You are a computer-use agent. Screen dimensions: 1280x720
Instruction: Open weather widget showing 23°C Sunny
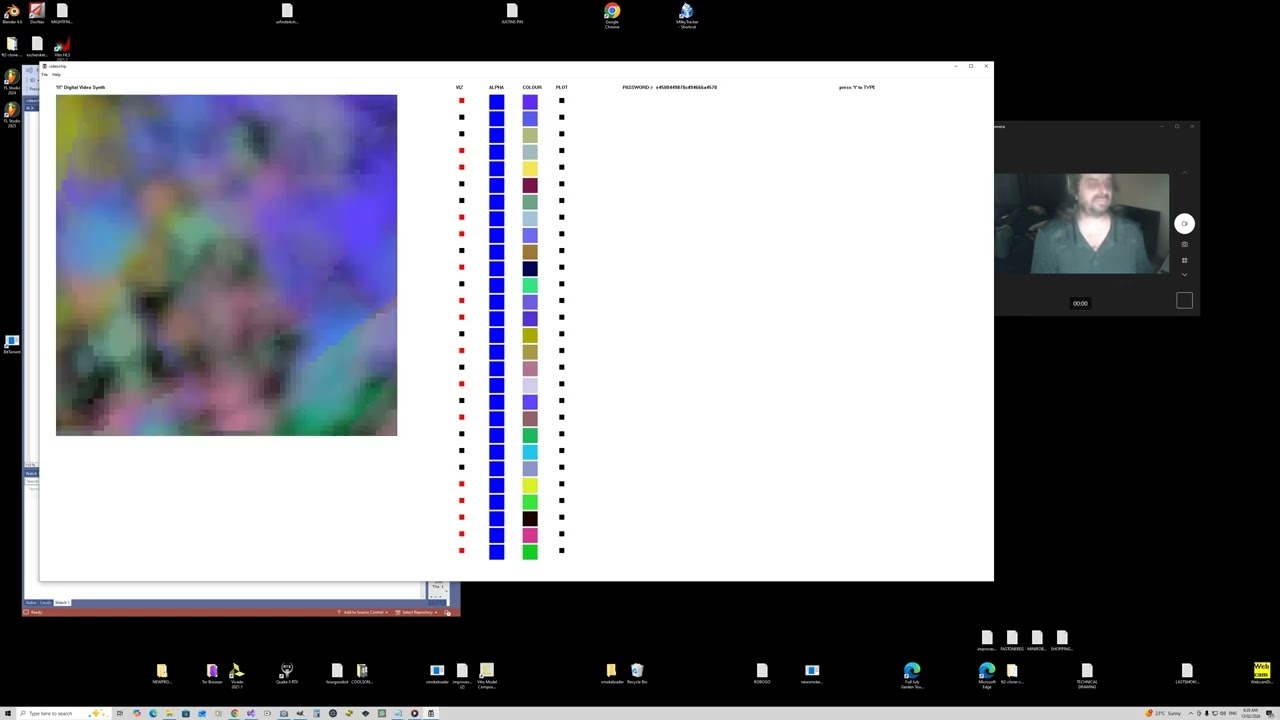pos(1165,713)
